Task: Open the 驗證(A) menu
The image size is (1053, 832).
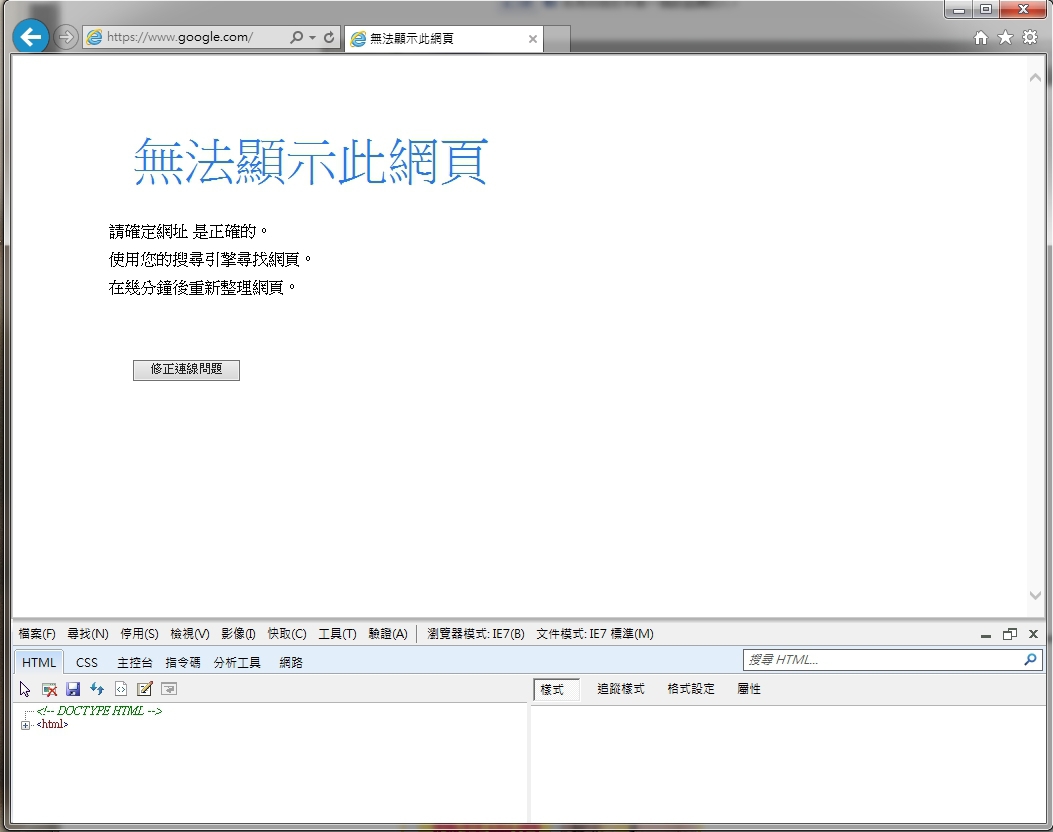Action: 387,634
